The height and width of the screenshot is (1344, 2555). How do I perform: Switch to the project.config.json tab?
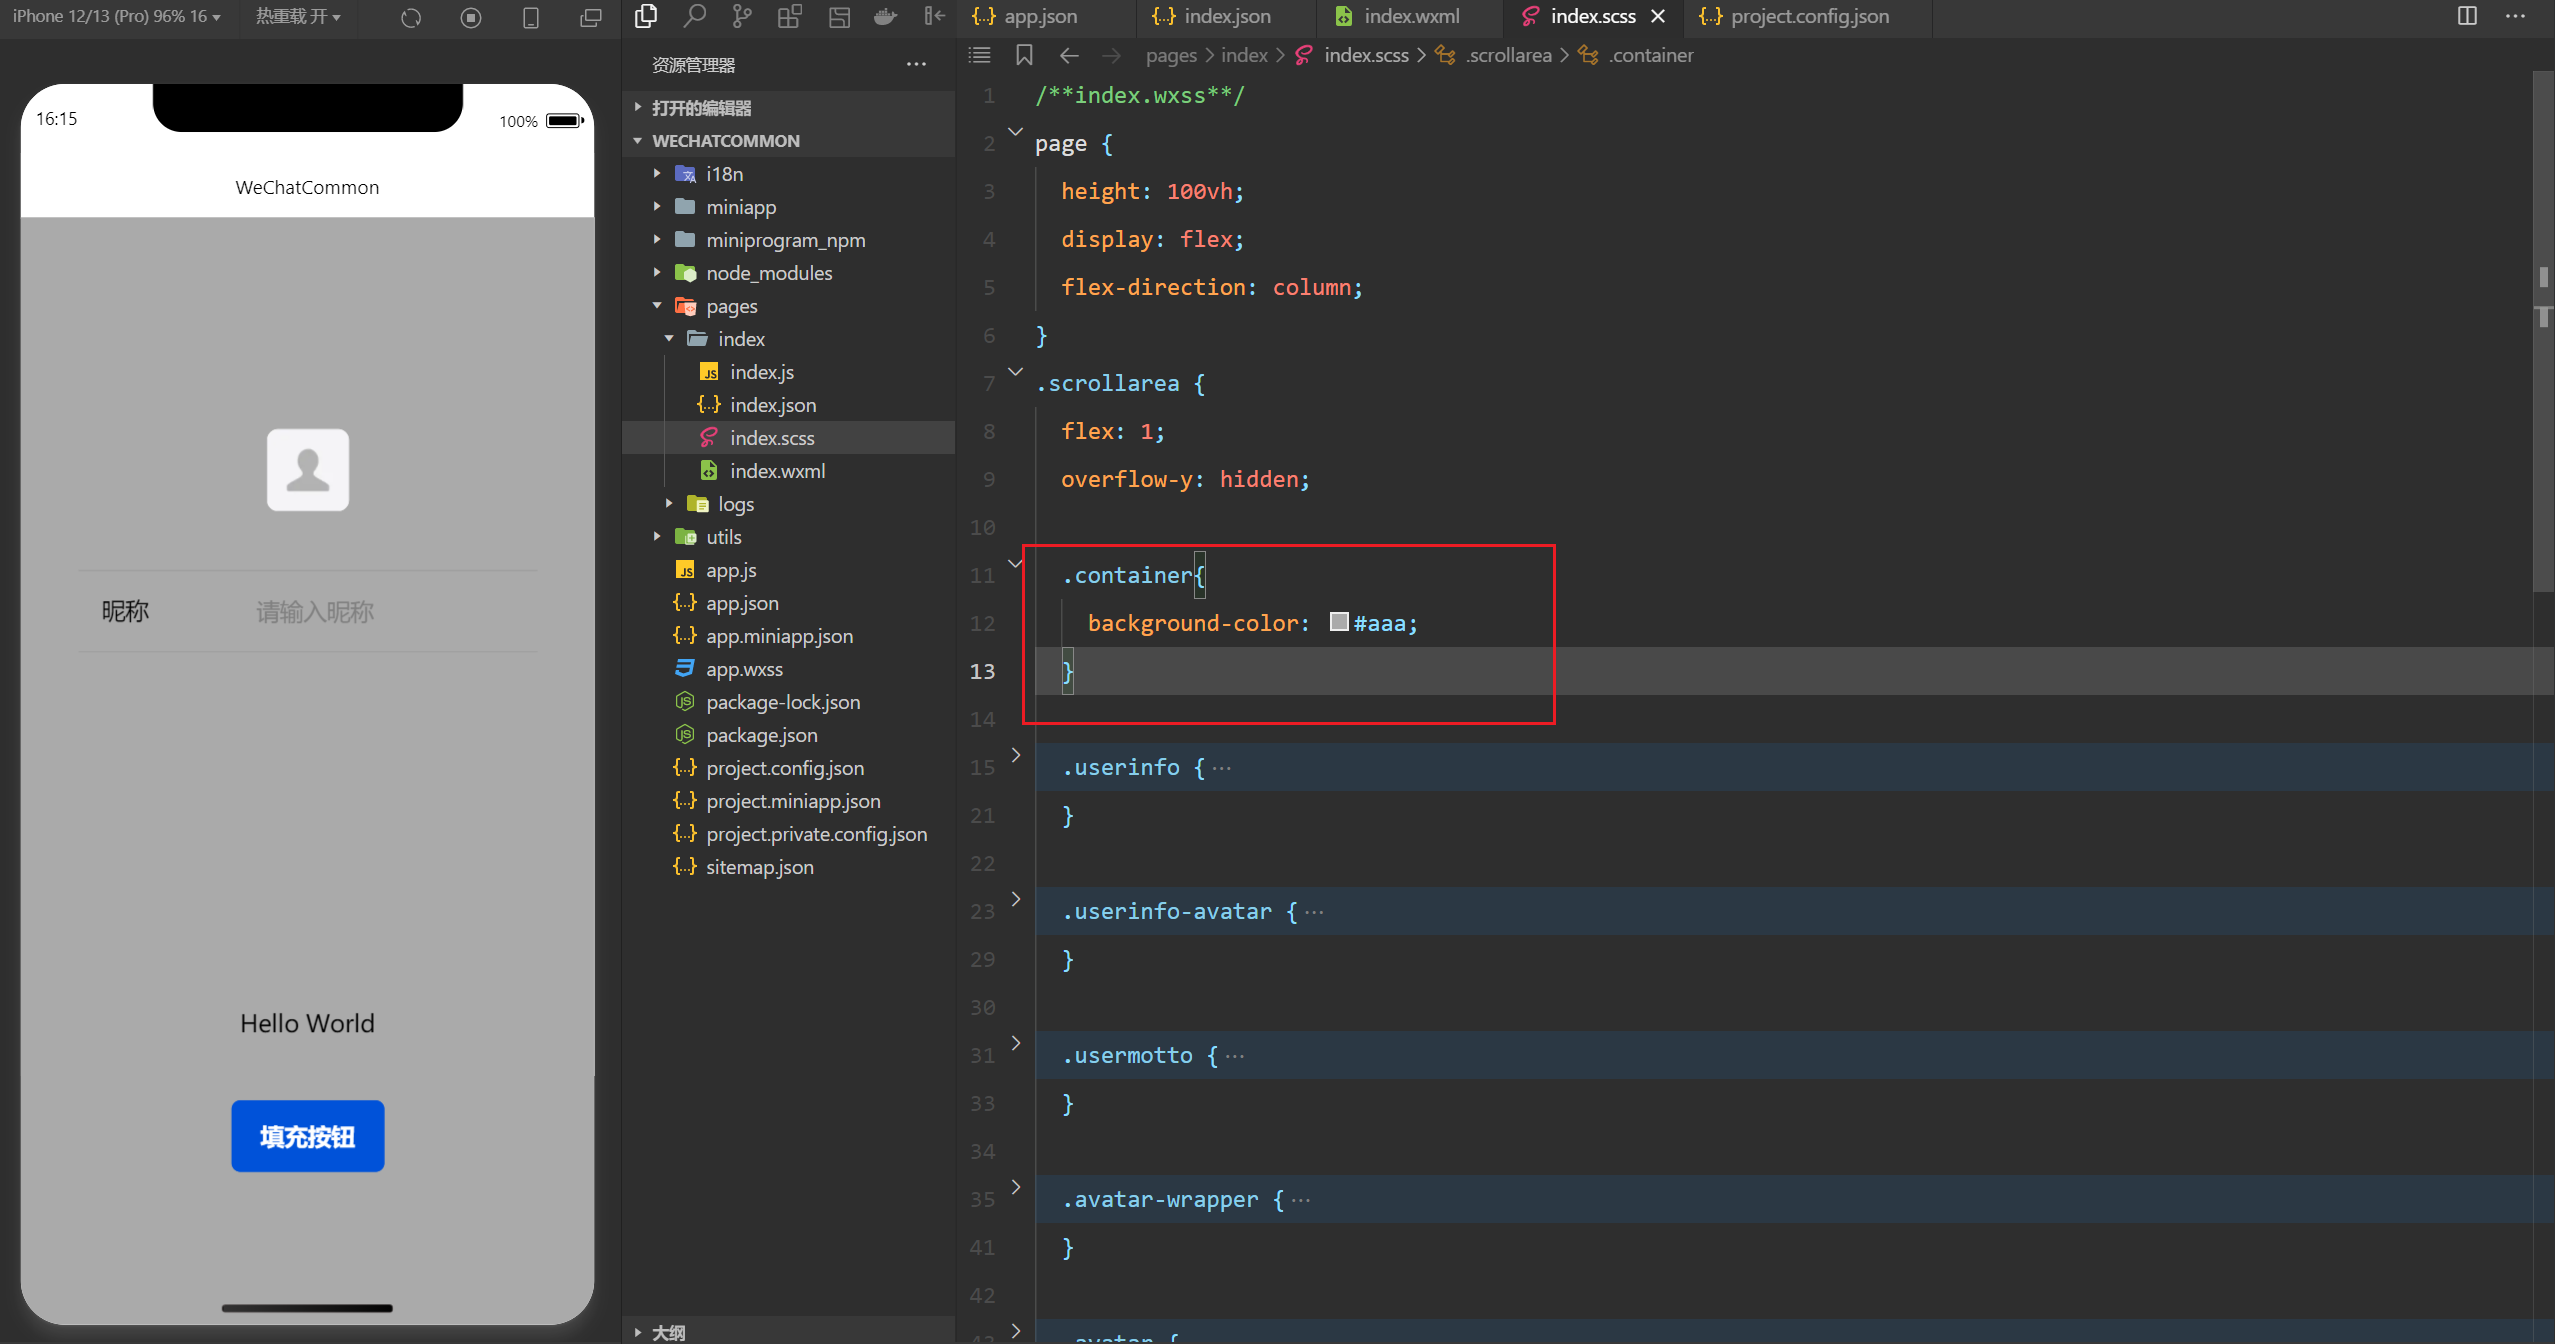tap(1808, 16)
